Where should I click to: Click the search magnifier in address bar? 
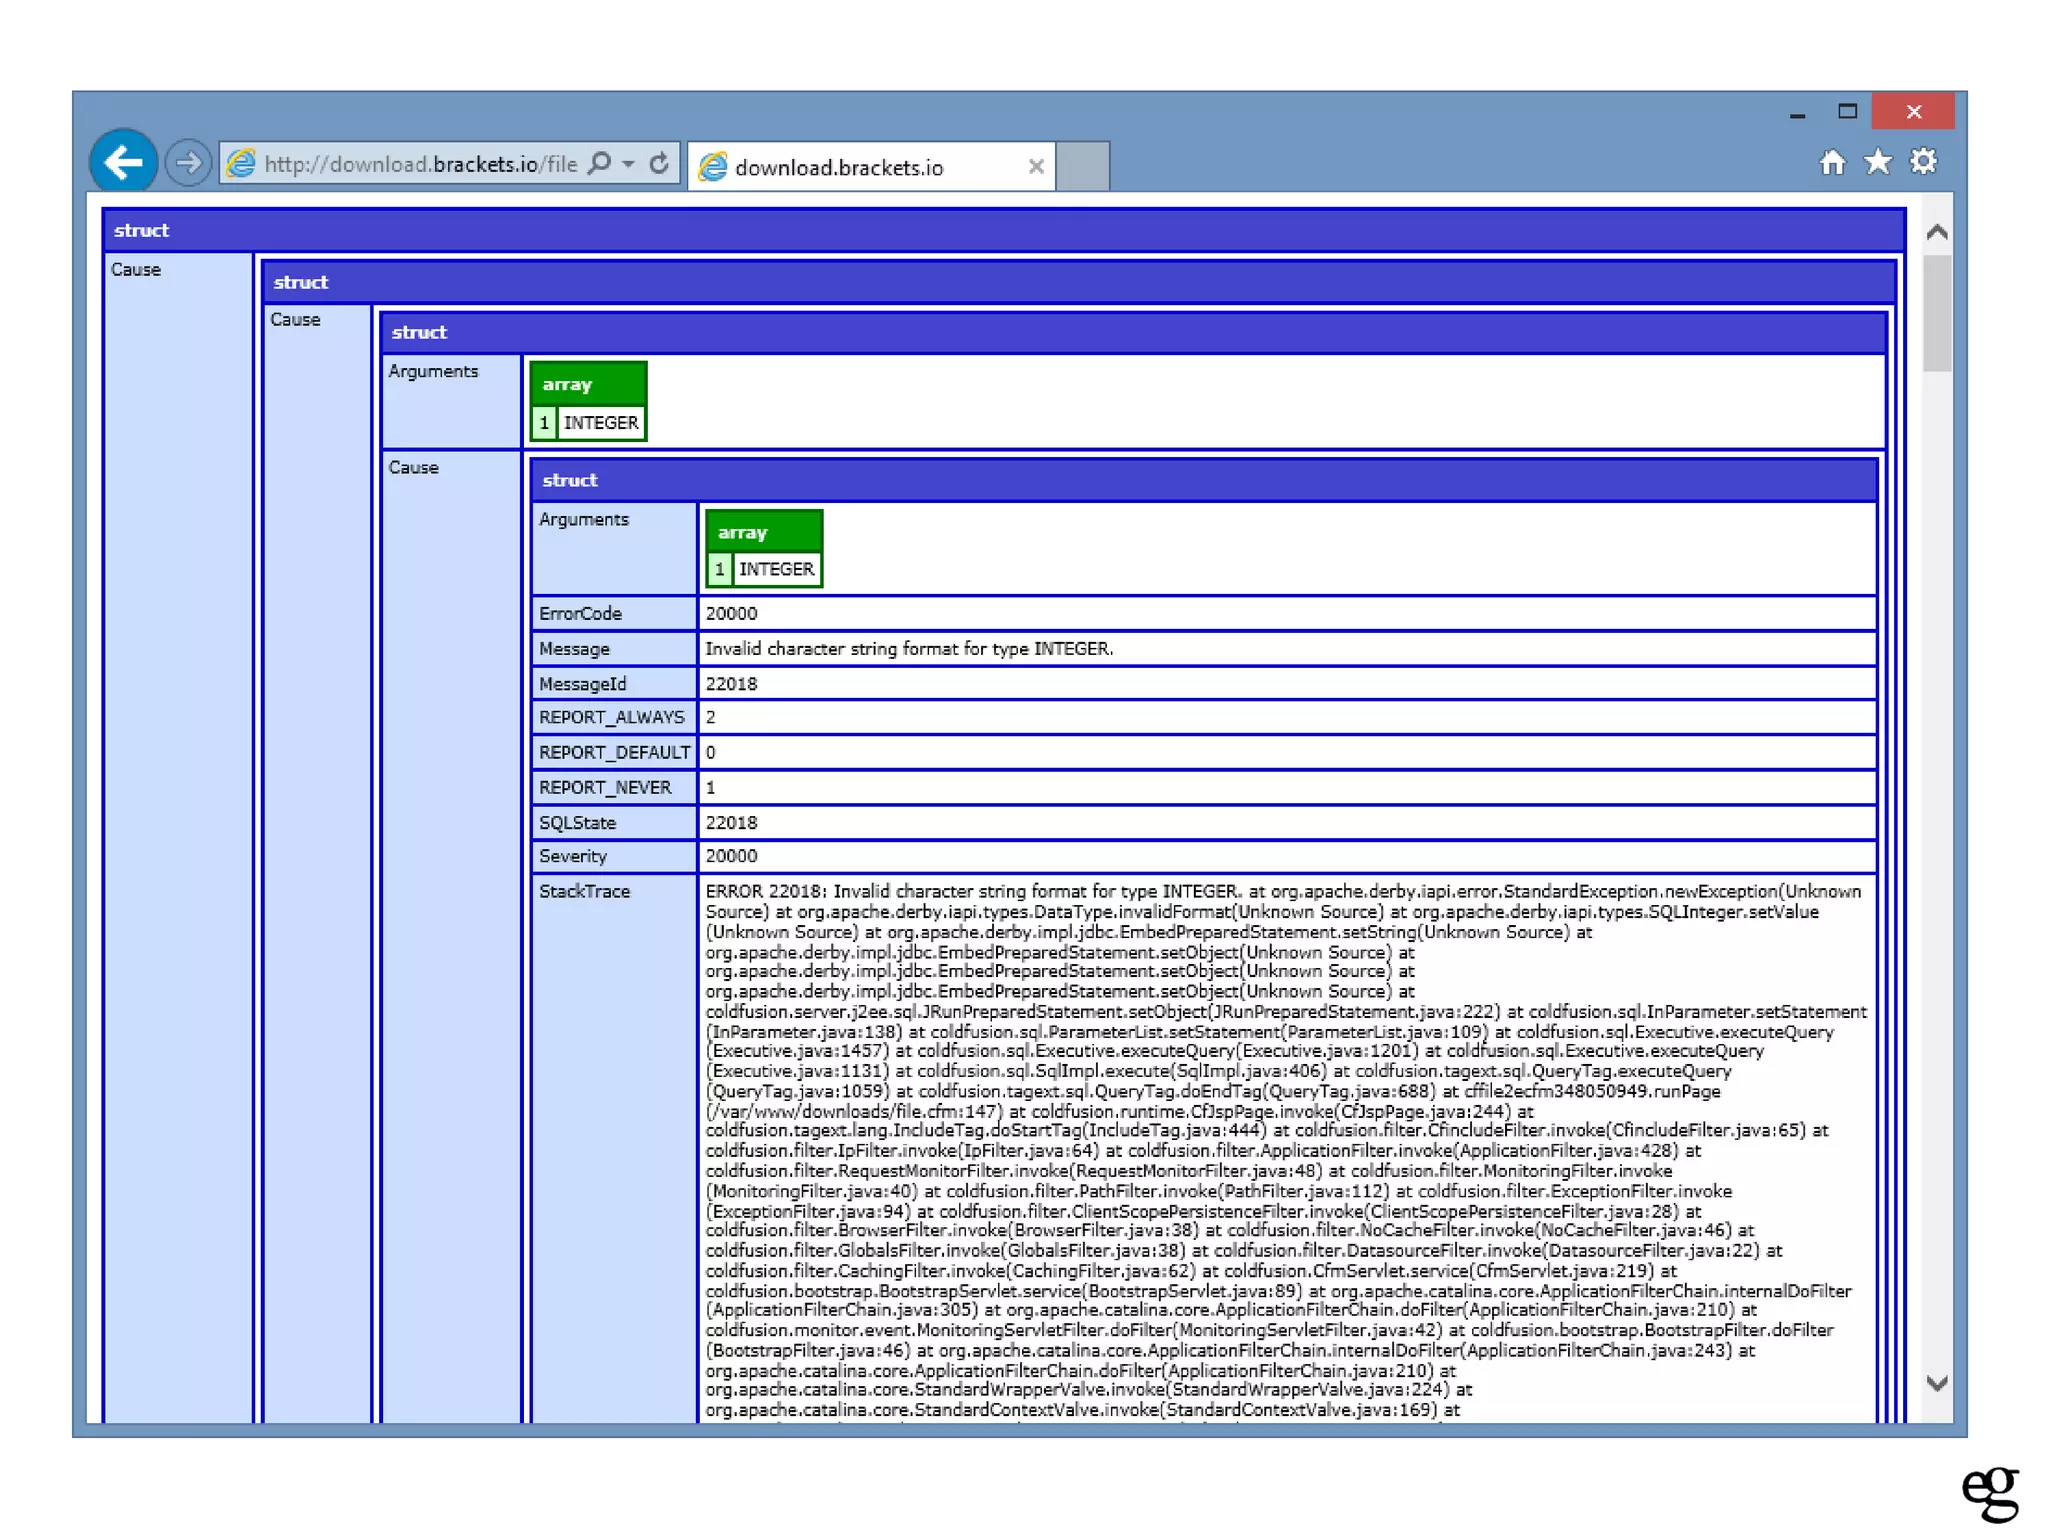(x=600, y=163)
